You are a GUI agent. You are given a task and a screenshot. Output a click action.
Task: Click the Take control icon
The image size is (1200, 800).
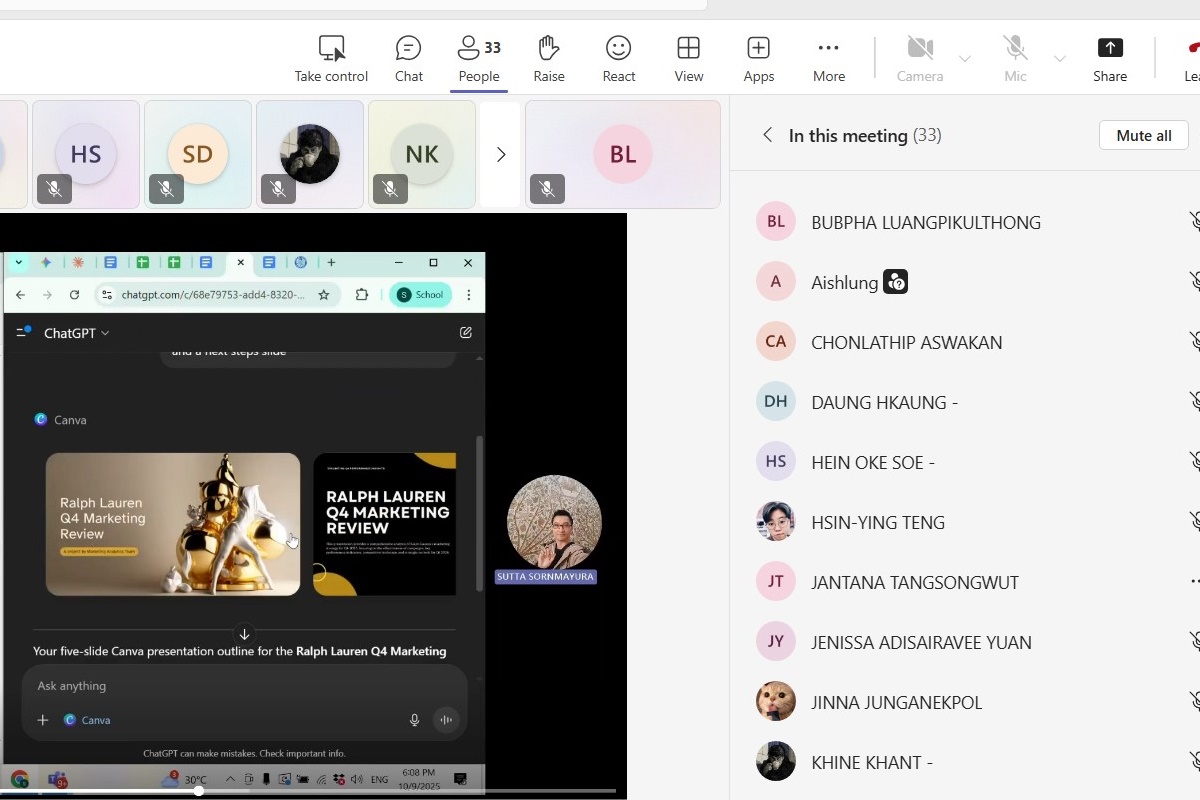coord(331,49)
